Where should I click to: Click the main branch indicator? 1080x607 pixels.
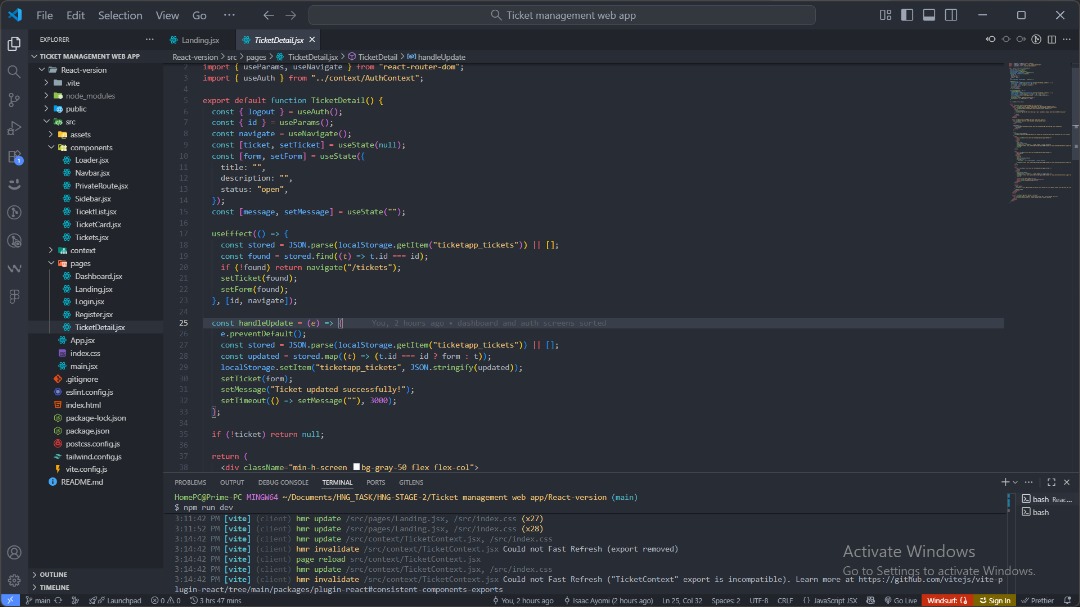(x=38, y=601)
